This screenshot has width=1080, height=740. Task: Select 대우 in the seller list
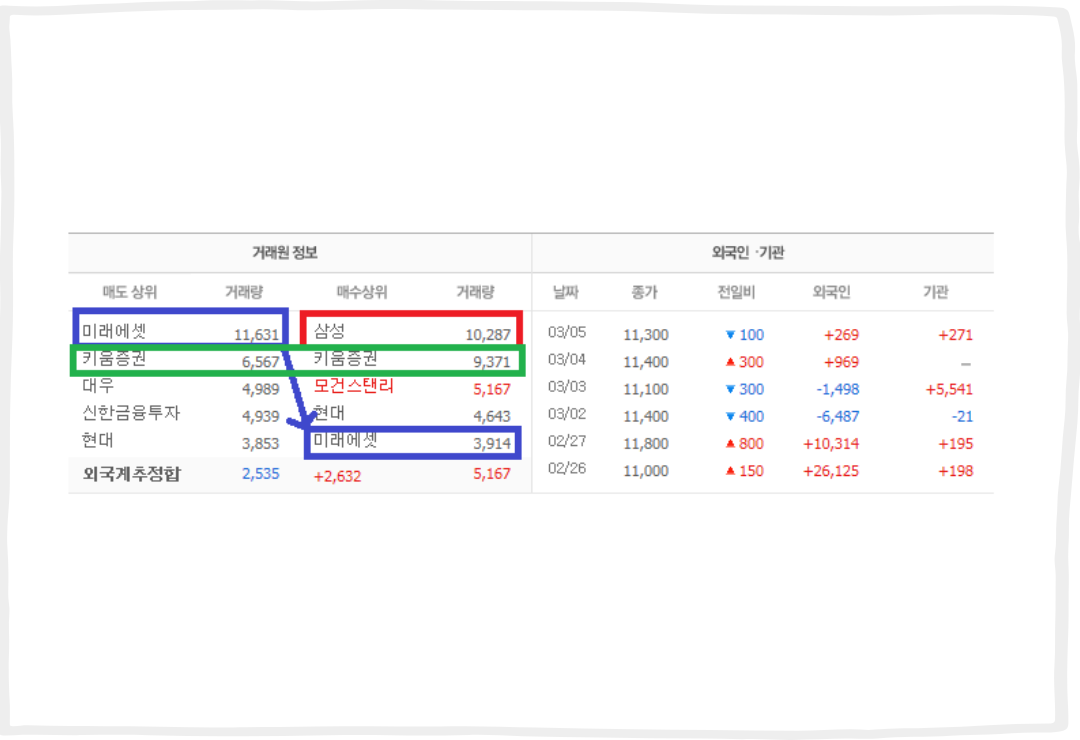98,385
